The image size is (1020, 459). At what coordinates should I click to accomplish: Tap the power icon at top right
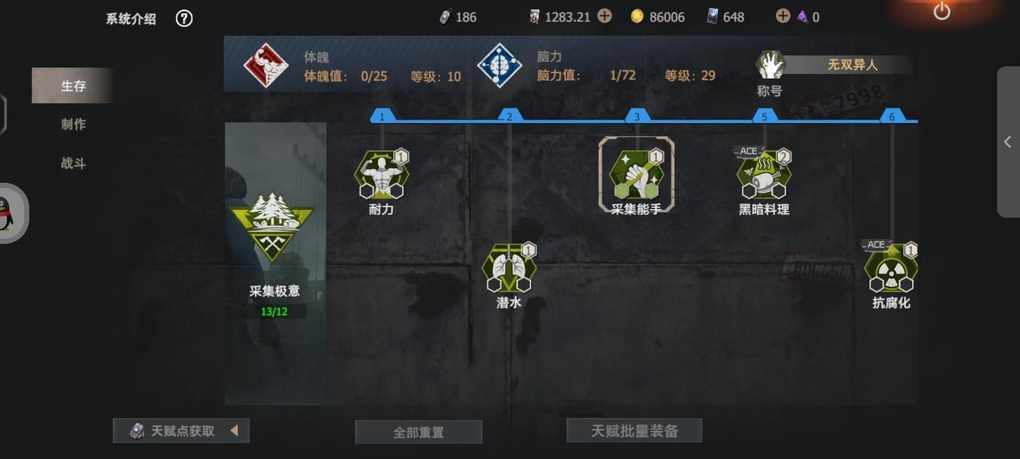[942, 11]
